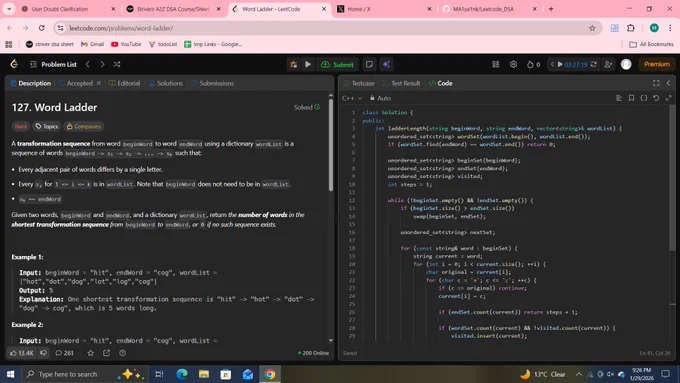The height and width of the screenshot is (383, 680).
Task: Open the Companies expander tag
Action: (x=84, y=126)
